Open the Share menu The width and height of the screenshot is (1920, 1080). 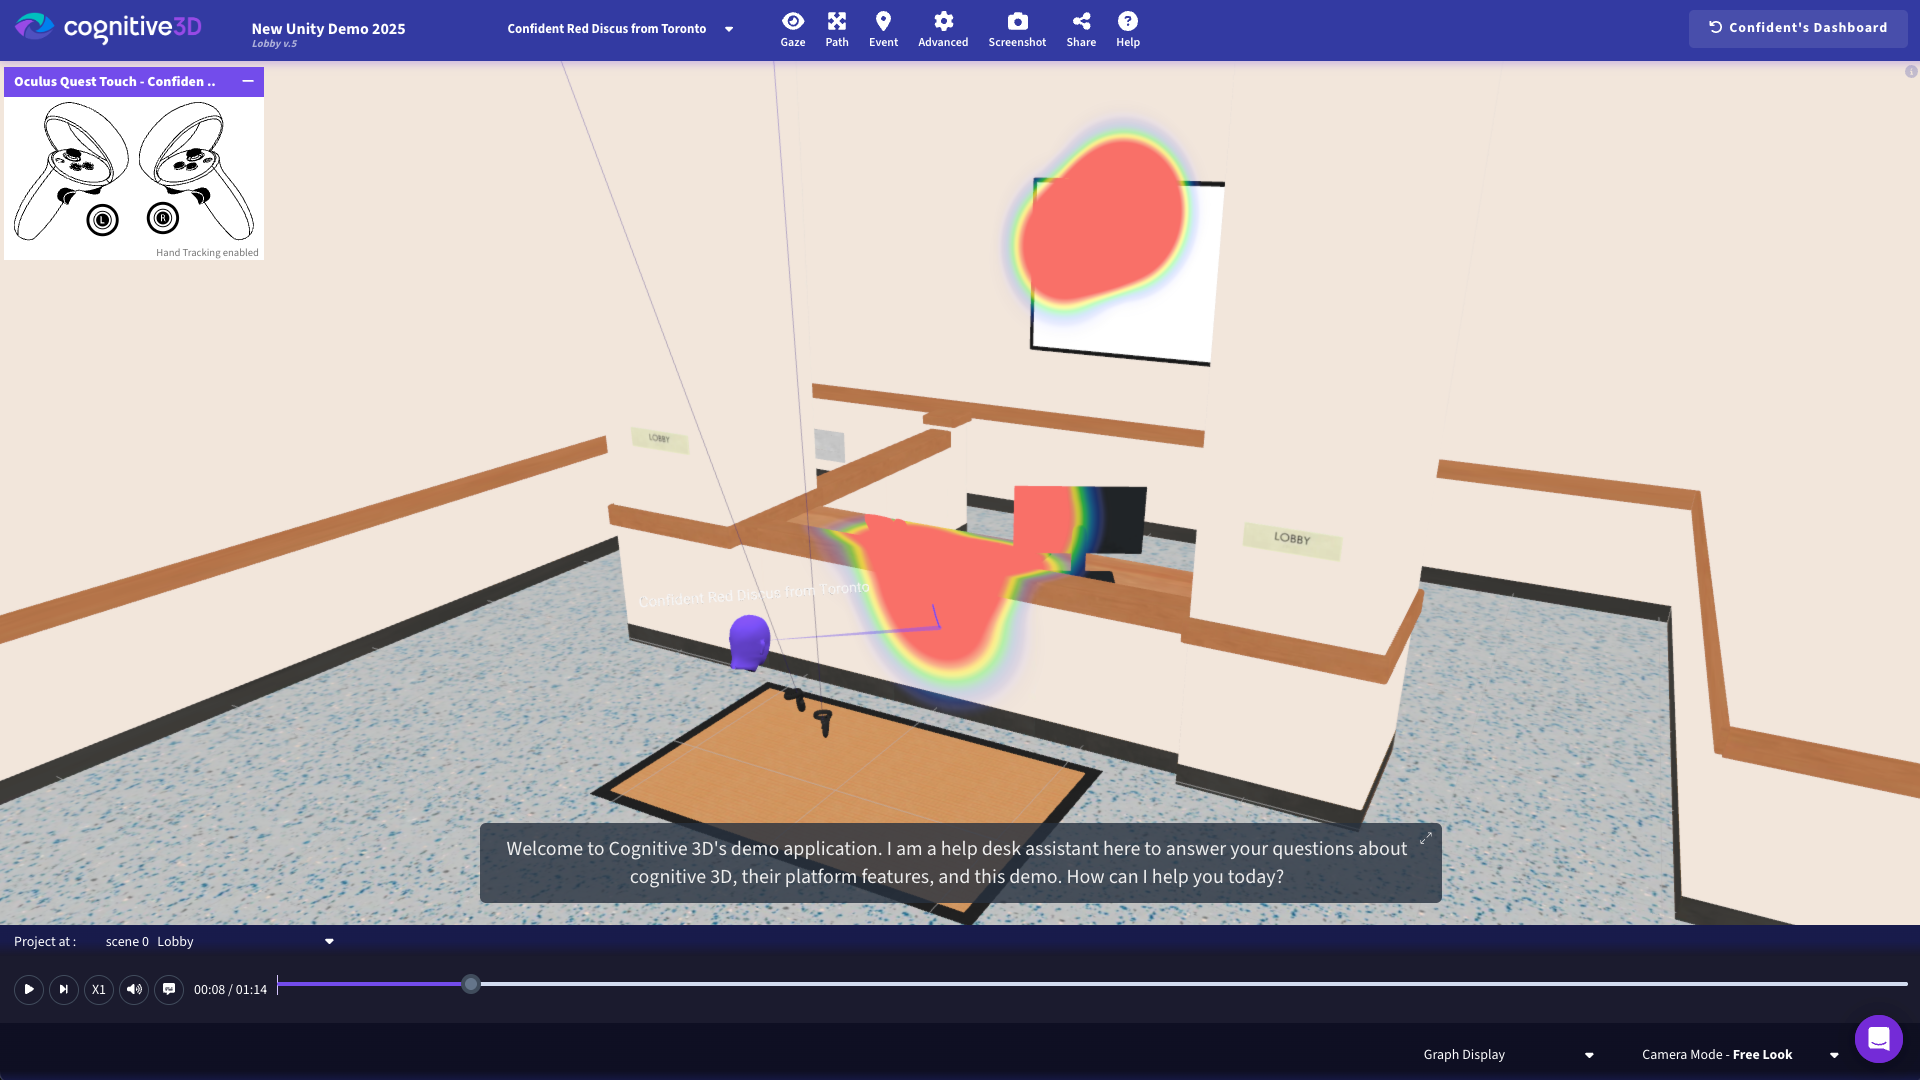[1081, 29]
